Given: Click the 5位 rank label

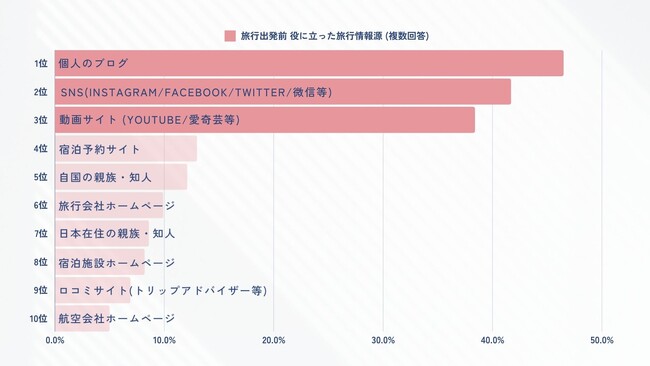Looking at the screenshot, I should [41, 177].
